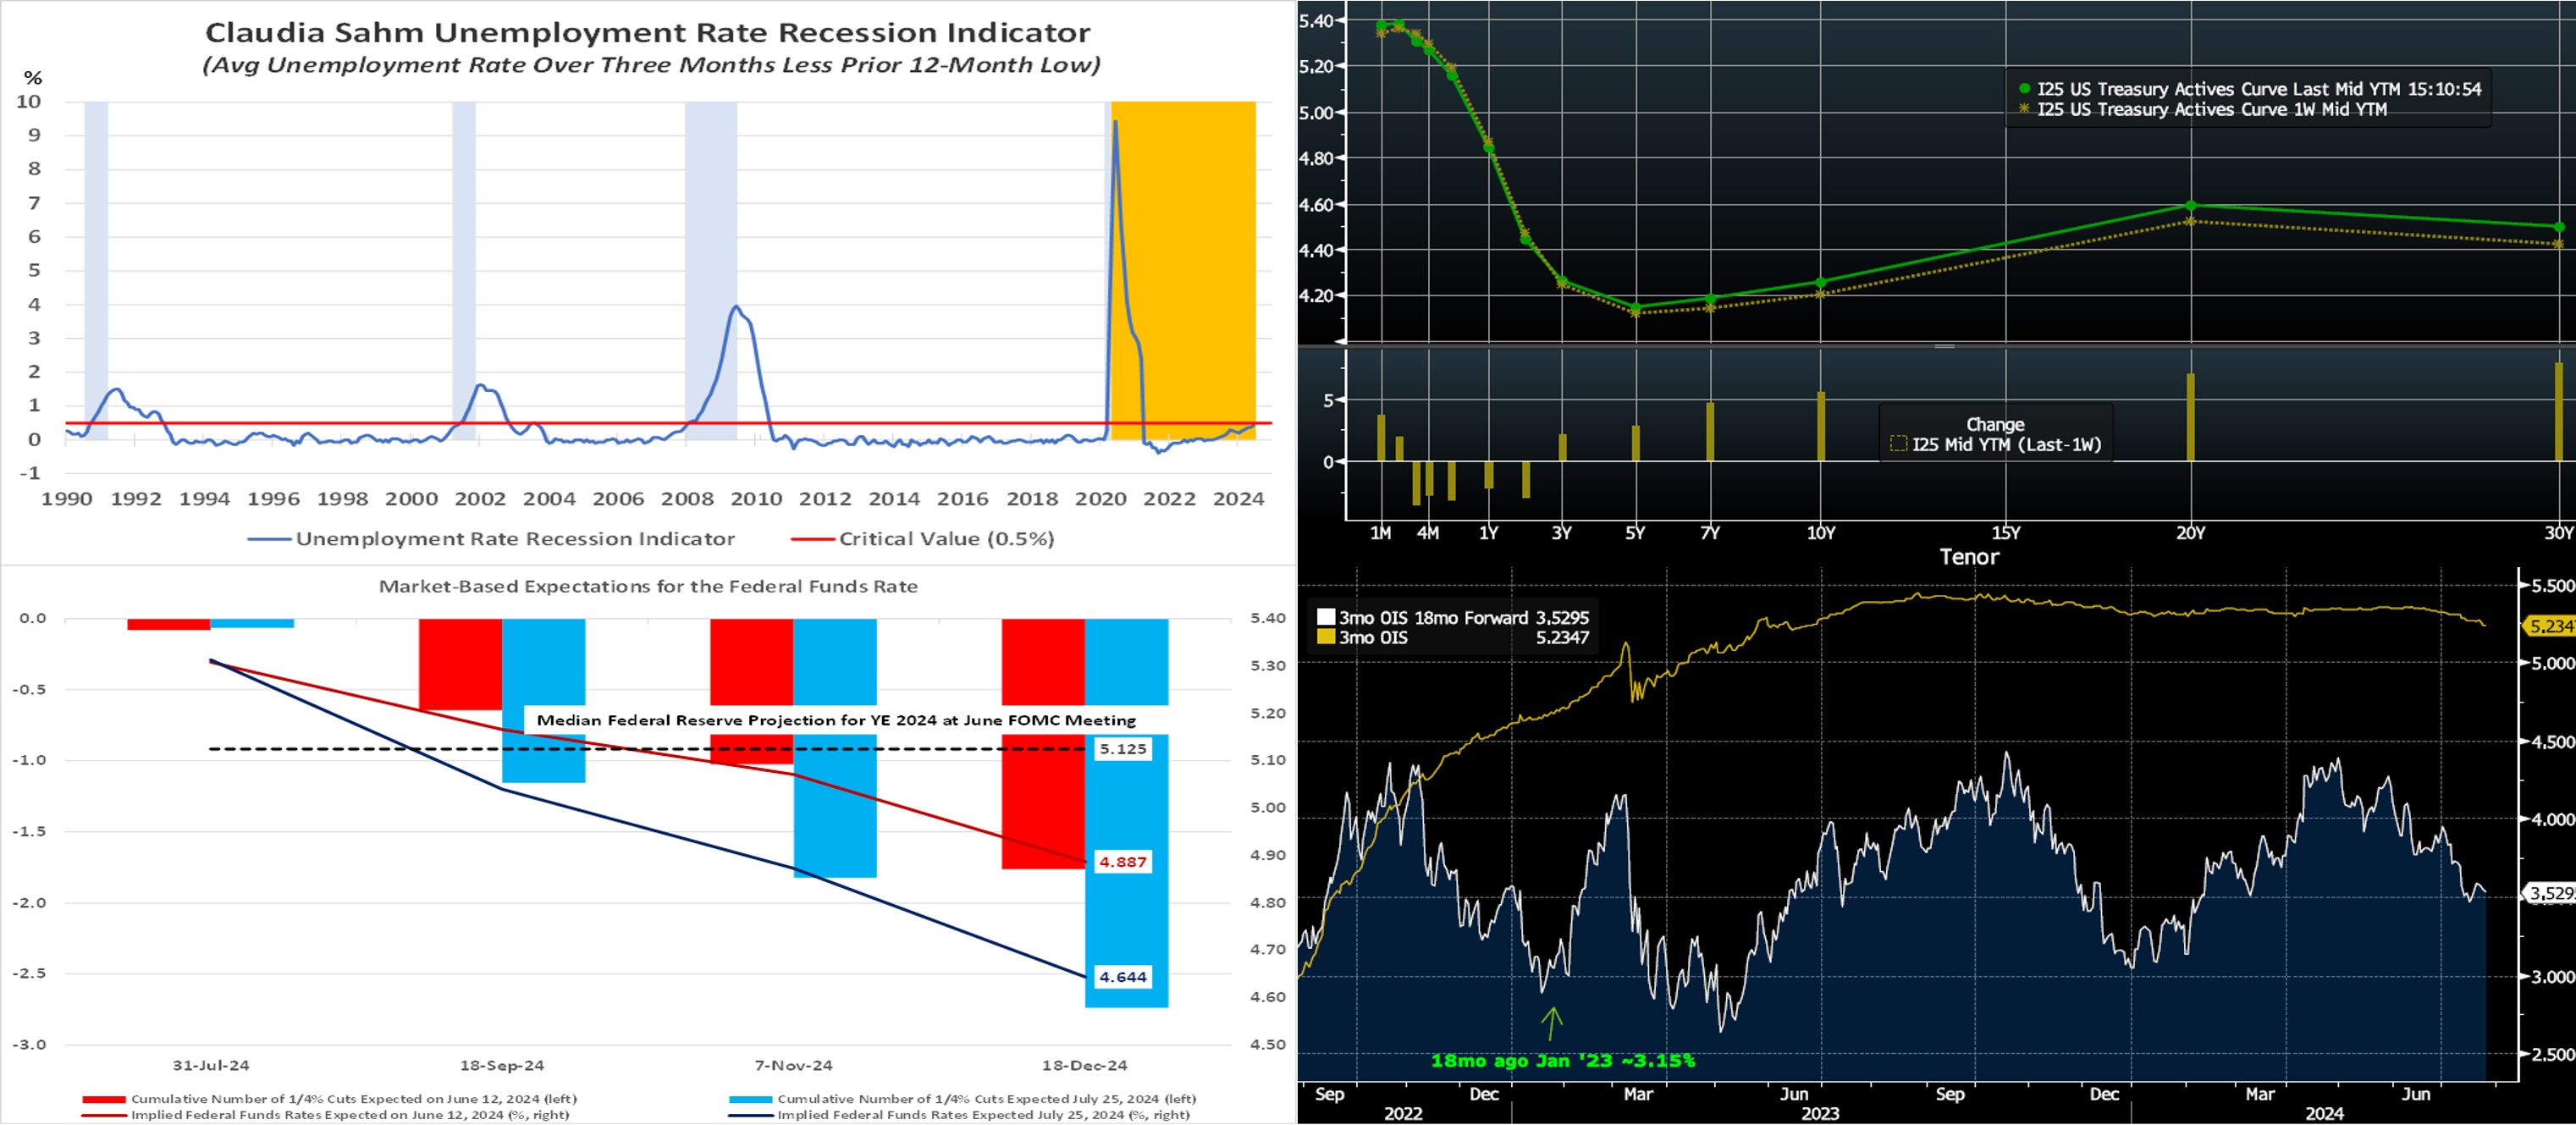
Task: Click the divider grip between yield curve and Change panels
Action: click(x=1944, y=346)
